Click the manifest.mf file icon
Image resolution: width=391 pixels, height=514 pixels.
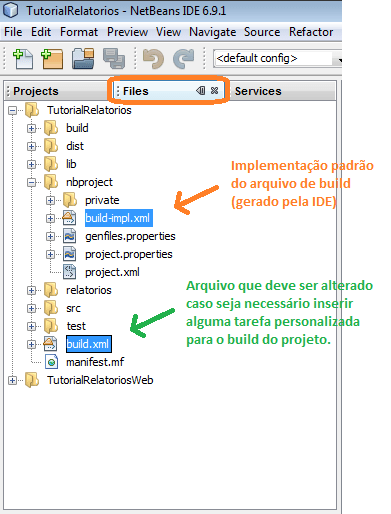point(51,362)
